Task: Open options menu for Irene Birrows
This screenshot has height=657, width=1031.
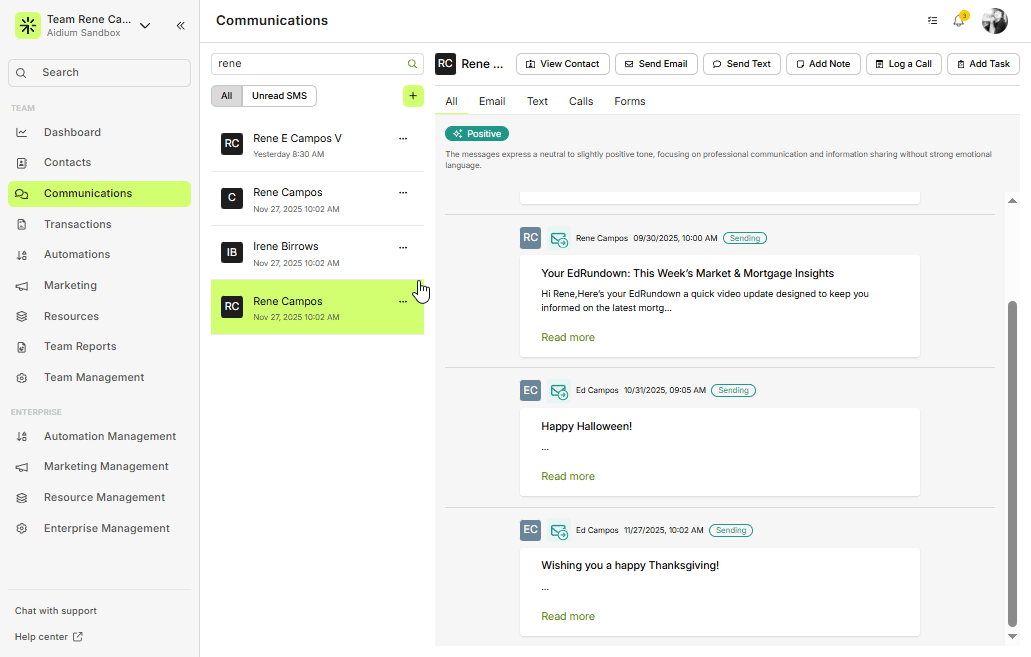Action: 403,247
